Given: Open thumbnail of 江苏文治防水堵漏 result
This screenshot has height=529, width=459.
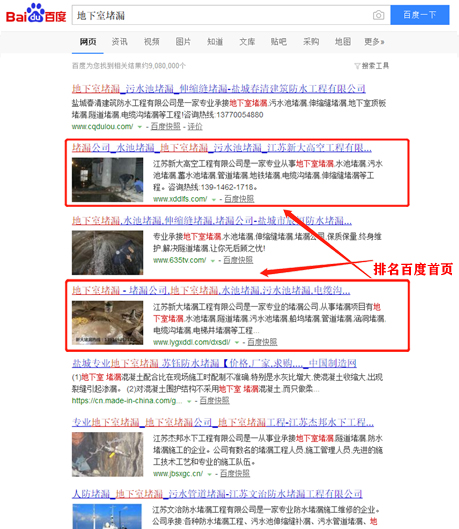Looking at the screenshot, I should (107, 517).
